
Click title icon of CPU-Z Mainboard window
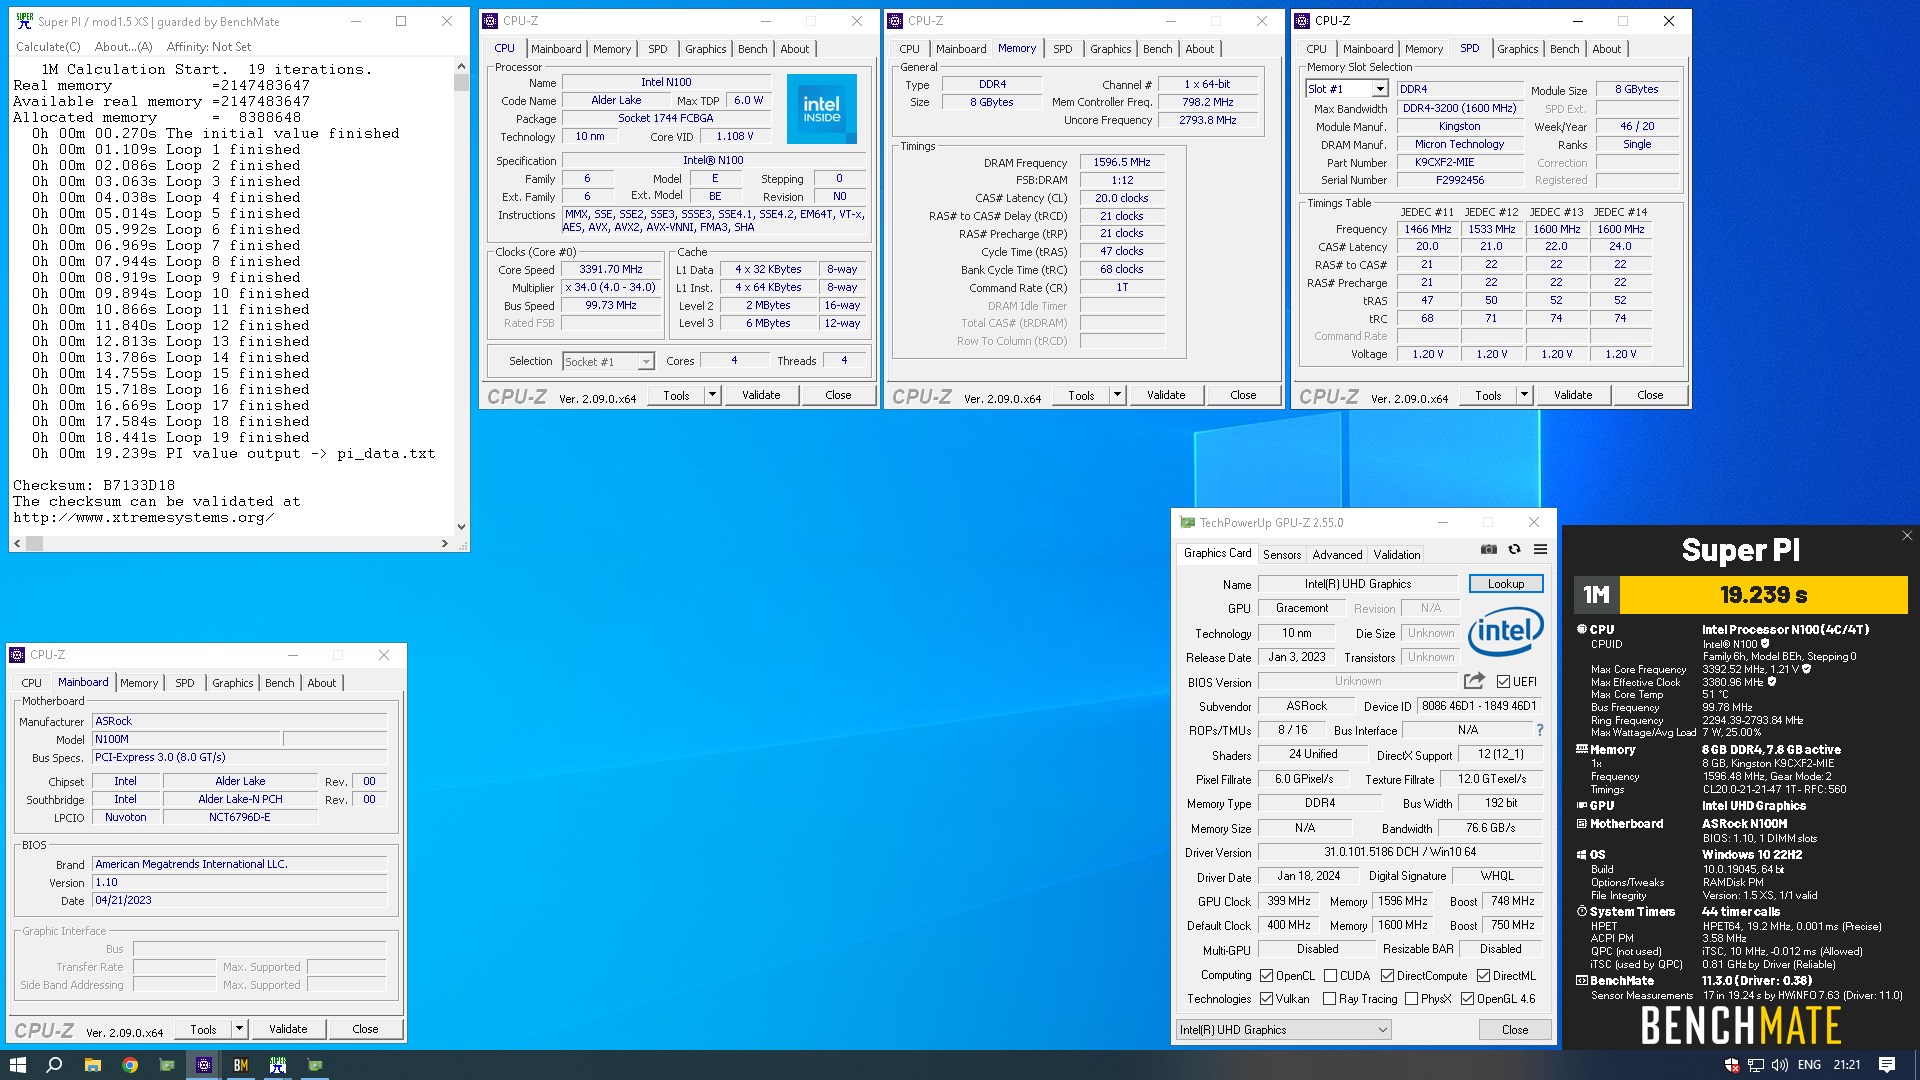tap(17, 655)
